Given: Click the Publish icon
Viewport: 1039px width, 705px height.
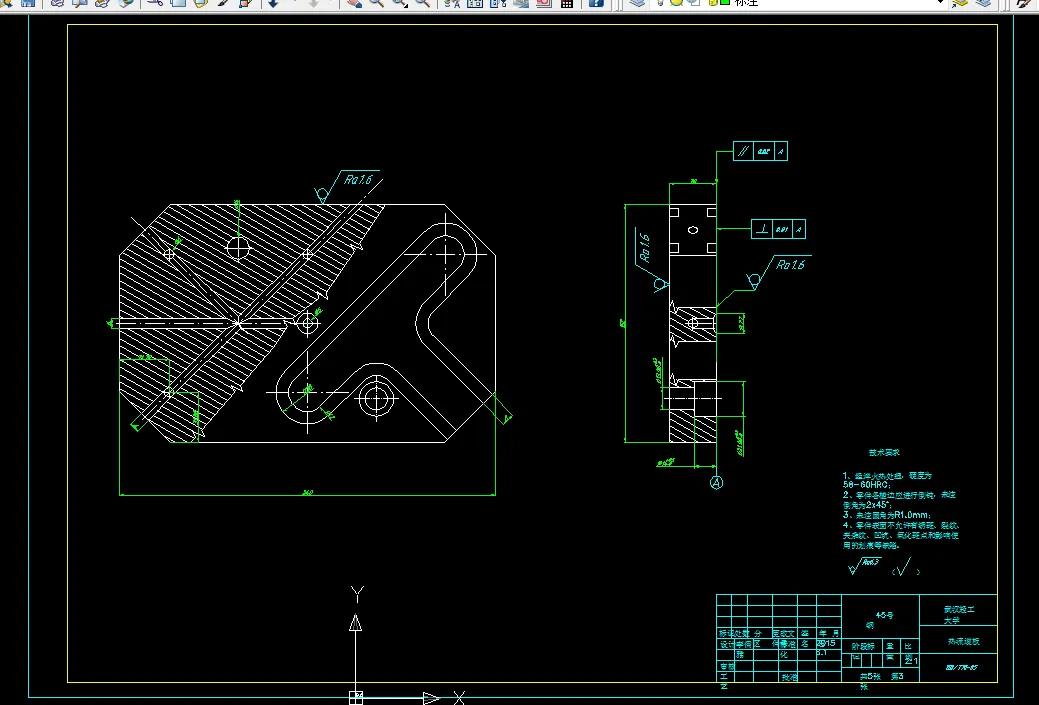Looking at the screenshot, I should (x=102, y=3).
